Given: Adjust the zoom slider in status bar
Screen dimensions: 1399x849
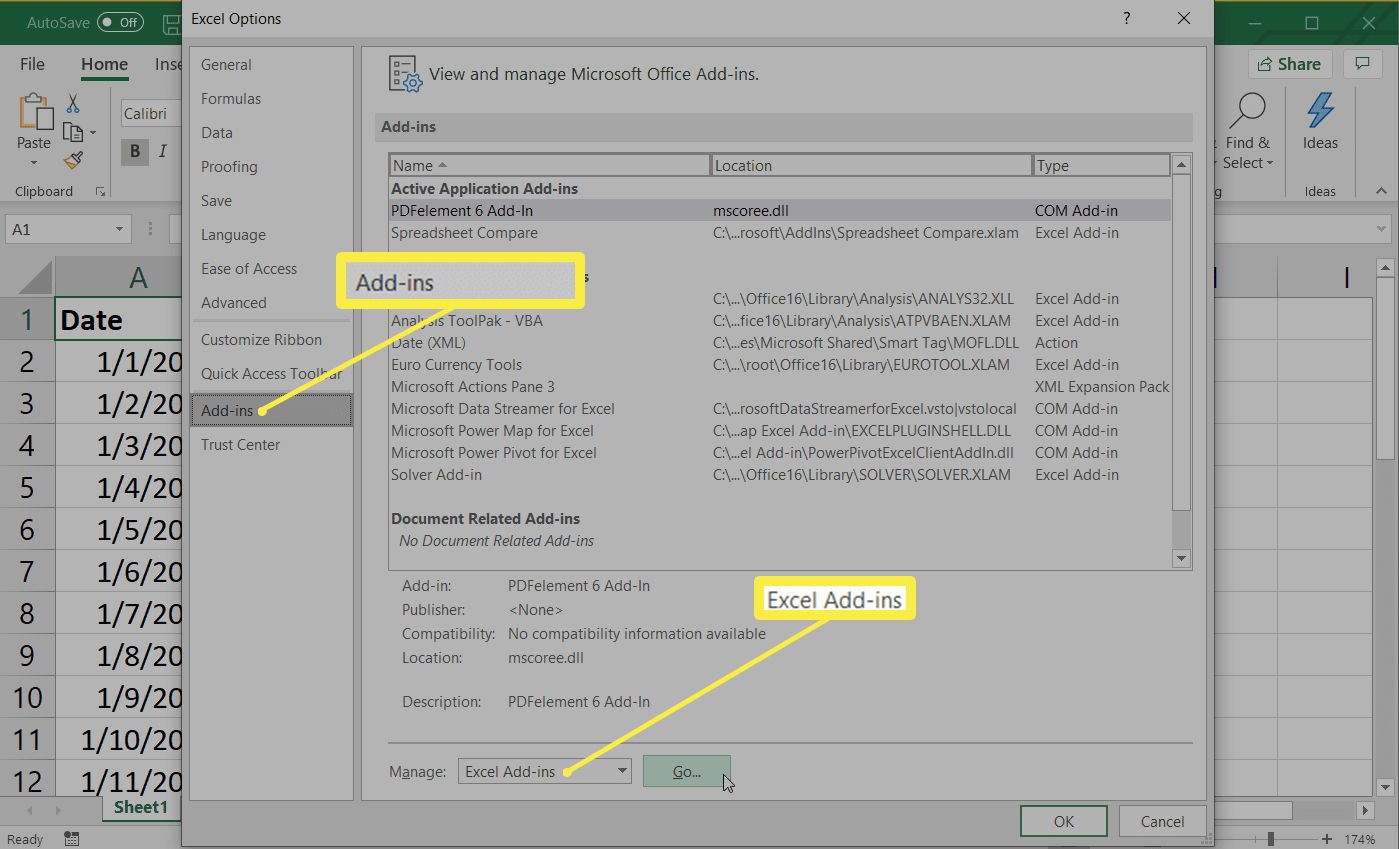Looking at the screenshot, I should 1271,839.
